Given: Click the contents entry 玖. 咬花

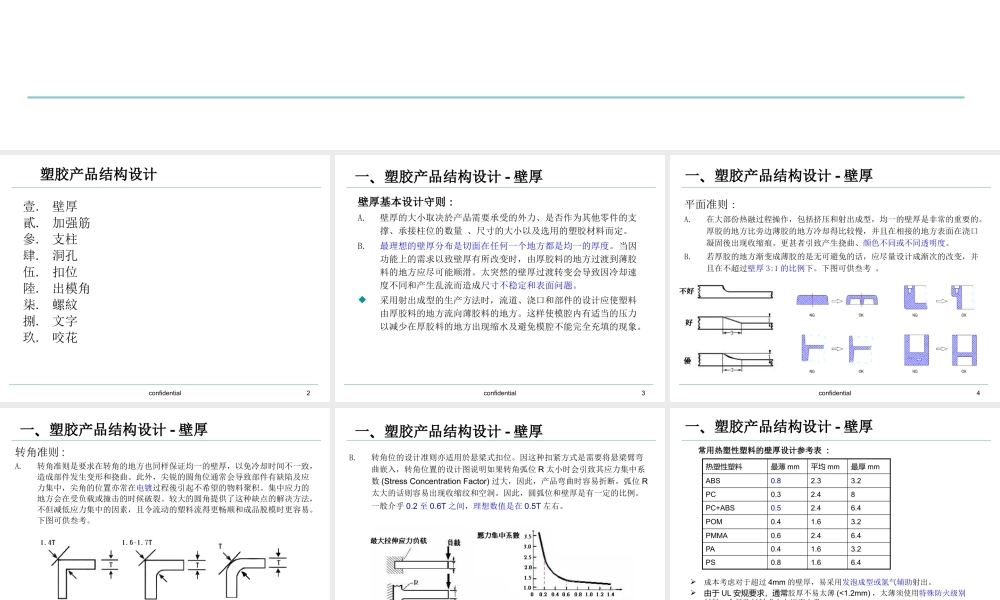Looking at the screenshot, I should tap(50, 338).
